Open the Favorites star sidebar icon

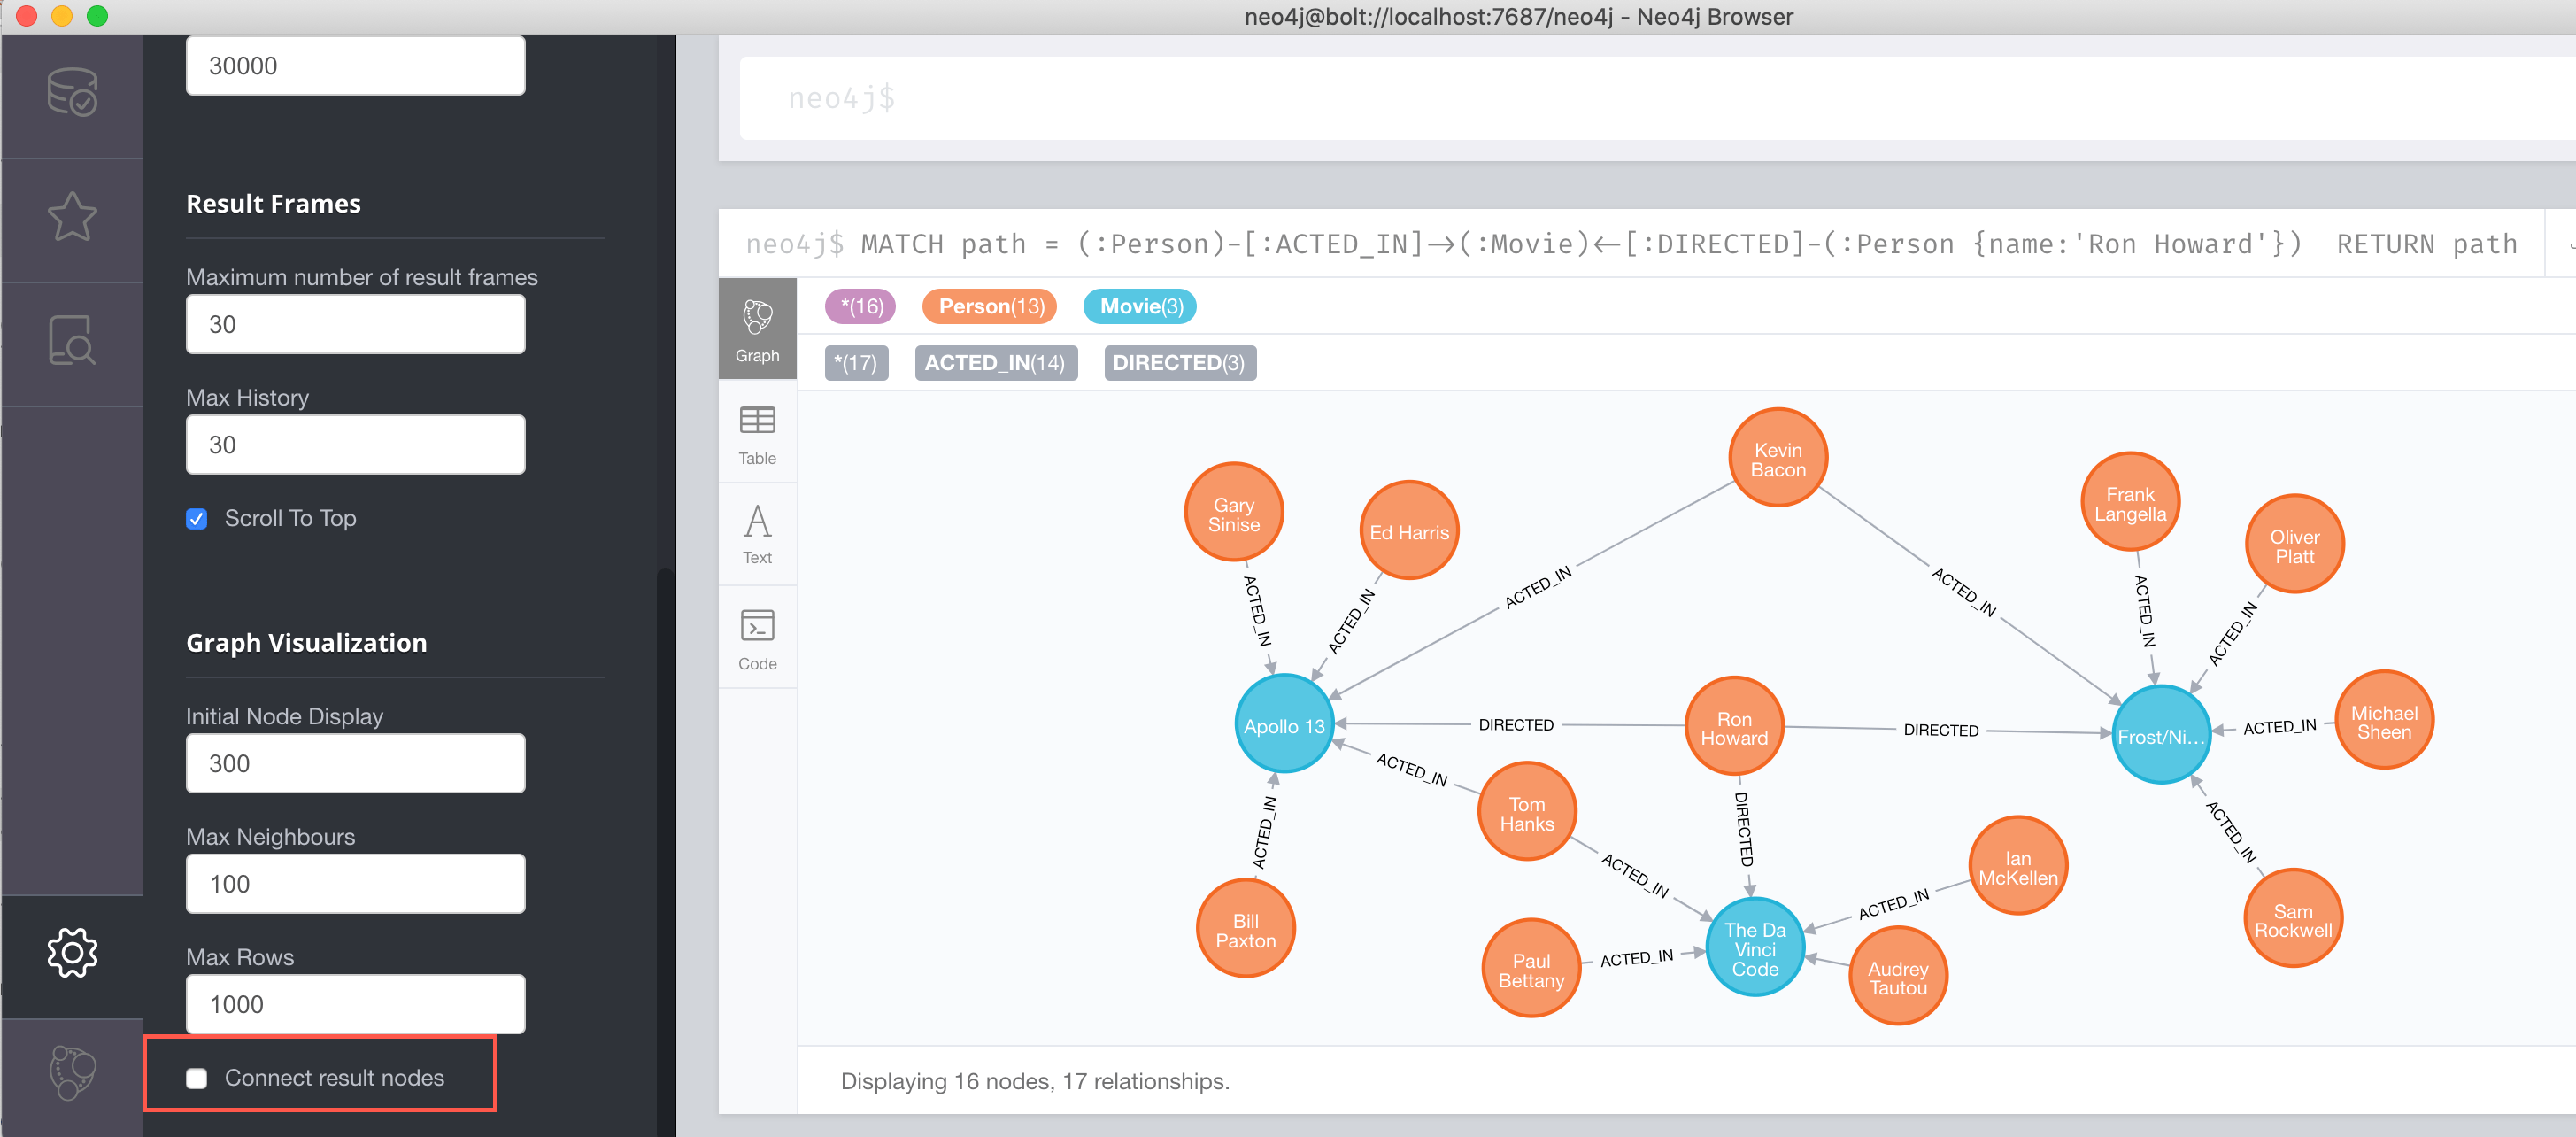coord(72,217)
